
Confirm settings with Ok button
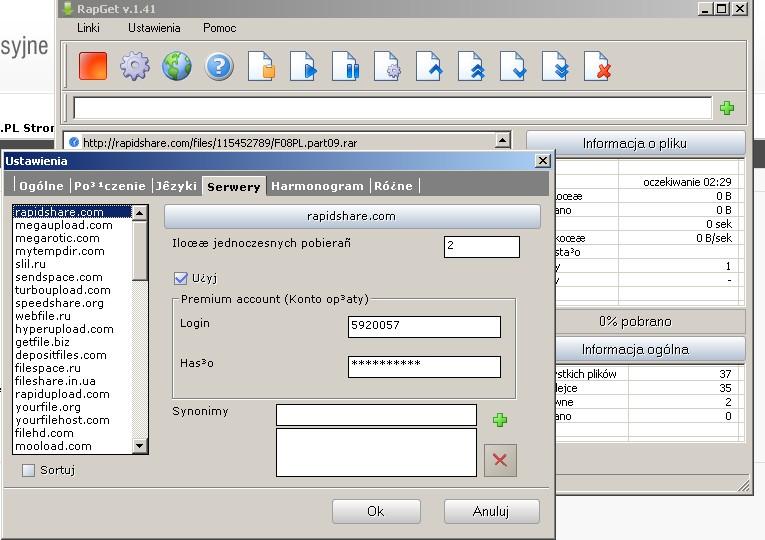pos(376,511)
